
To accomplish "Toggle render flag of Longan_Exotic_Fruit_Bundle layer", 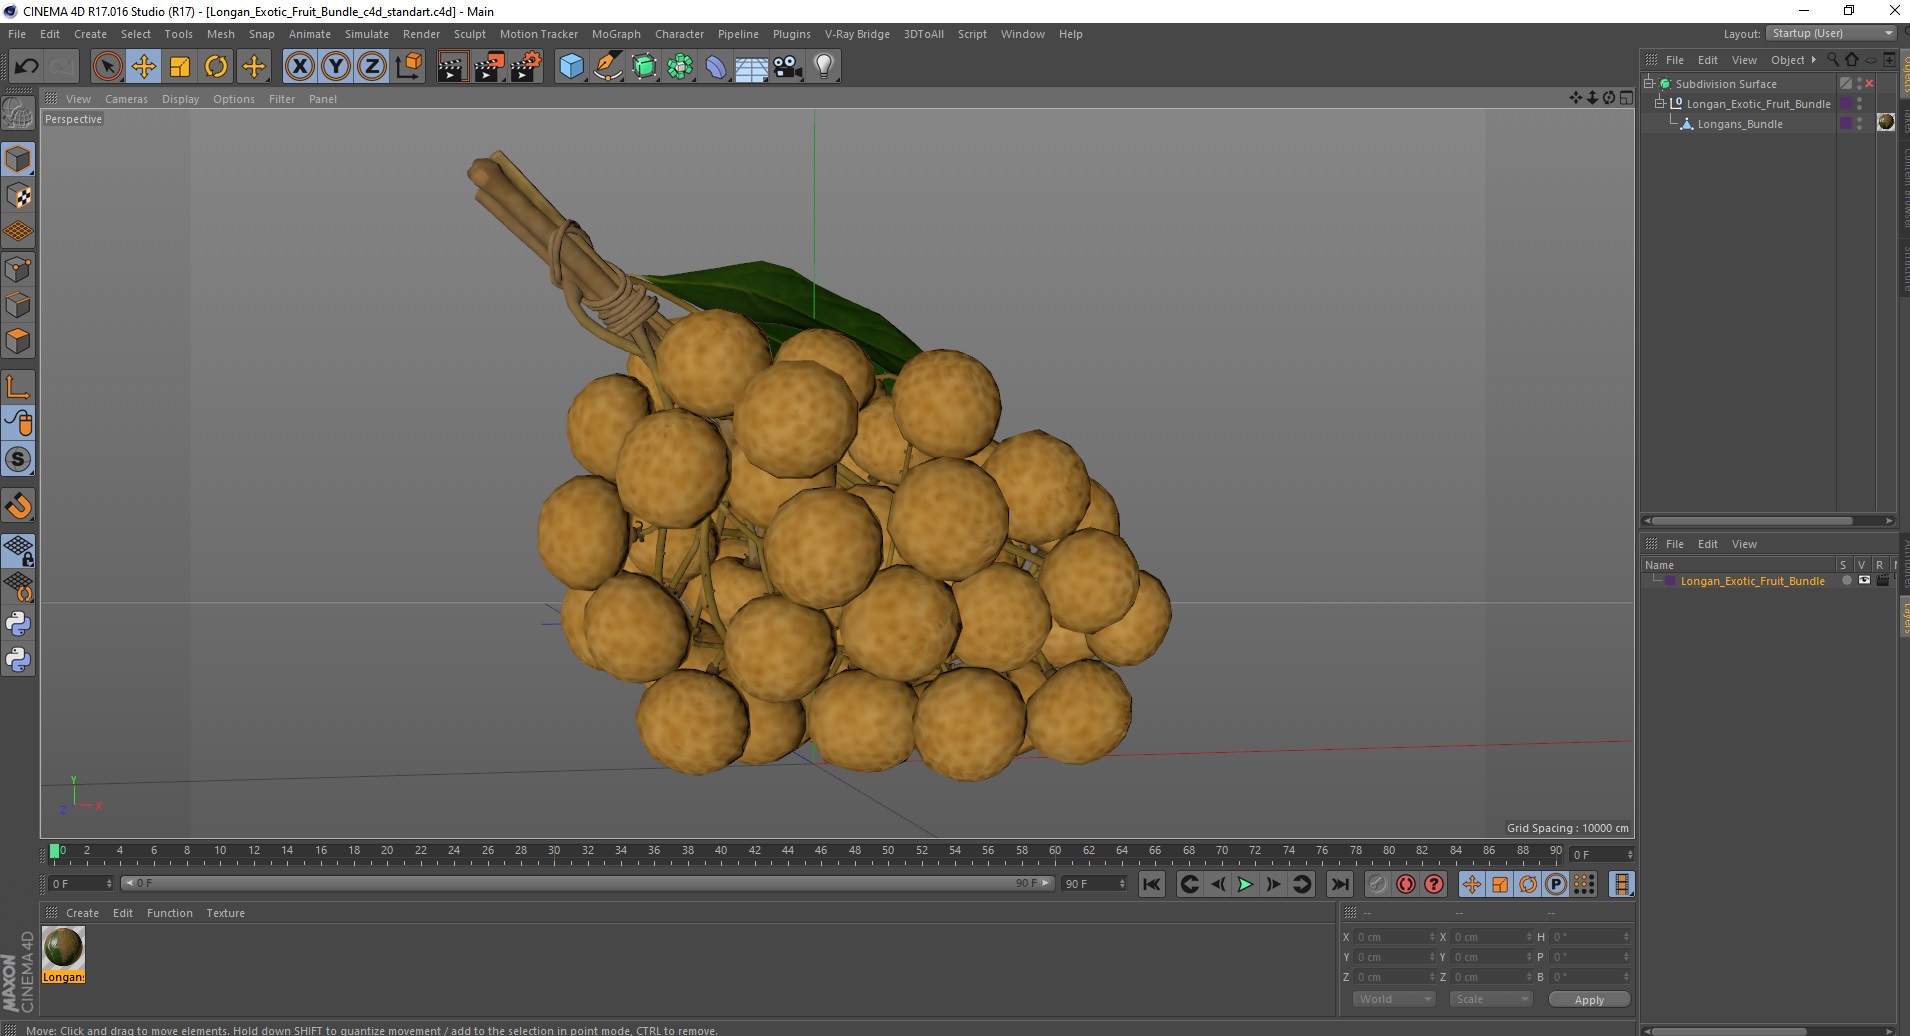I will pos(1882,581).
